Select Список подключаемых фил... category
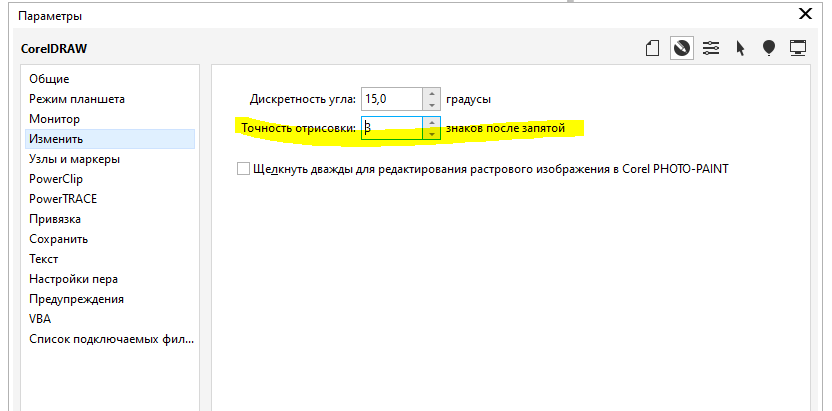Image resolution: width=832 pixels, height=411 pixels. click(110, 339)
